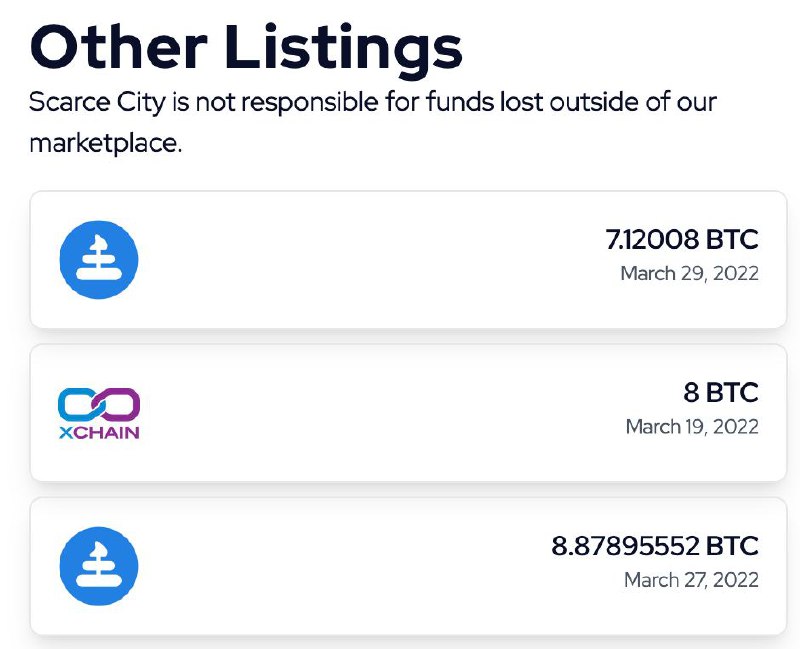Select the March 19, 2022 date
The height and width of the screenshot is (649, 800).
tap(692, 427)
